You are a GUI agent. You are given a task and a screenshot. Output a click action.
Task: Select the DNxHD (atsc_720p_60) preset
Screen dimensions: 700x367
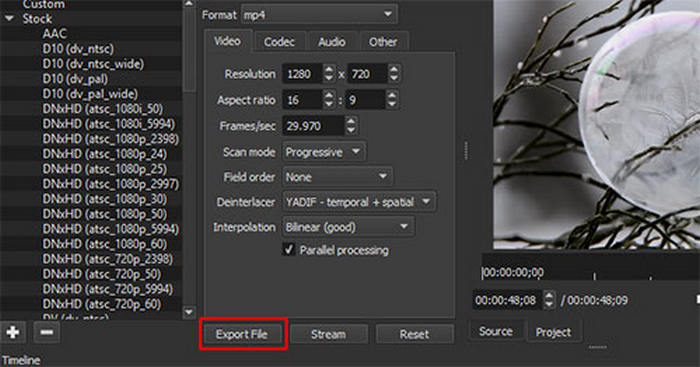pos(101,304)
